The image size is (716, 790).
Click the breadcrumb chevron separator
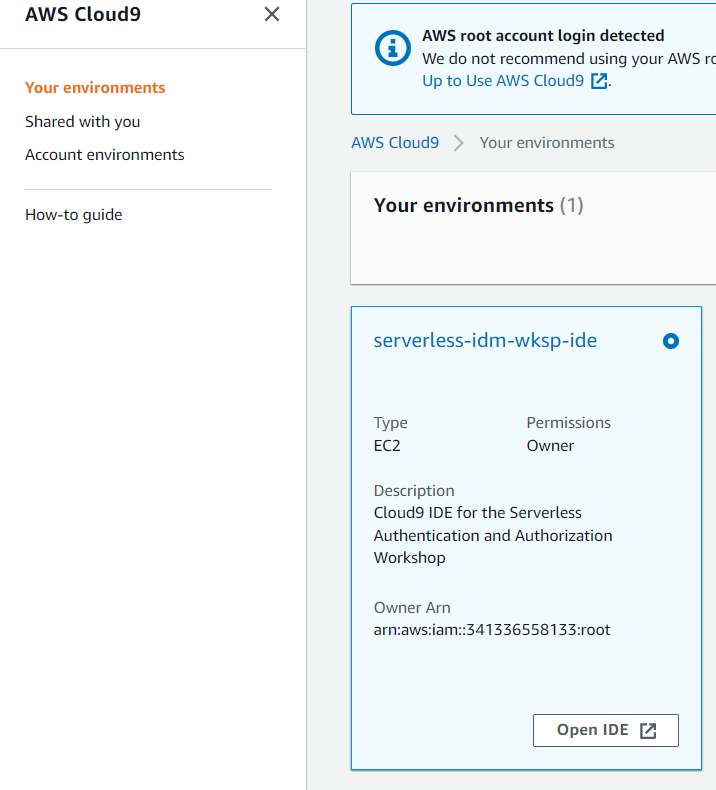point(459,143)
